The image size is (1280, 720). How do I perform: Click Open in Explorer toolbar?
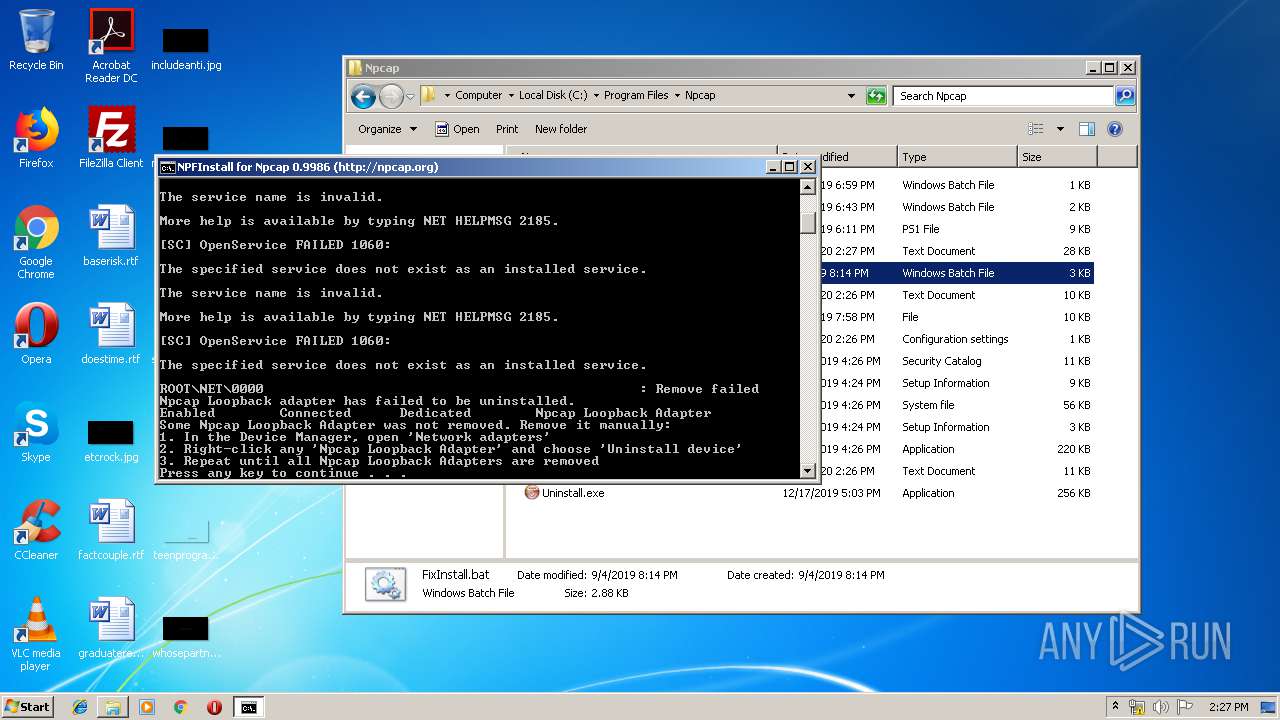click(457, 129)
